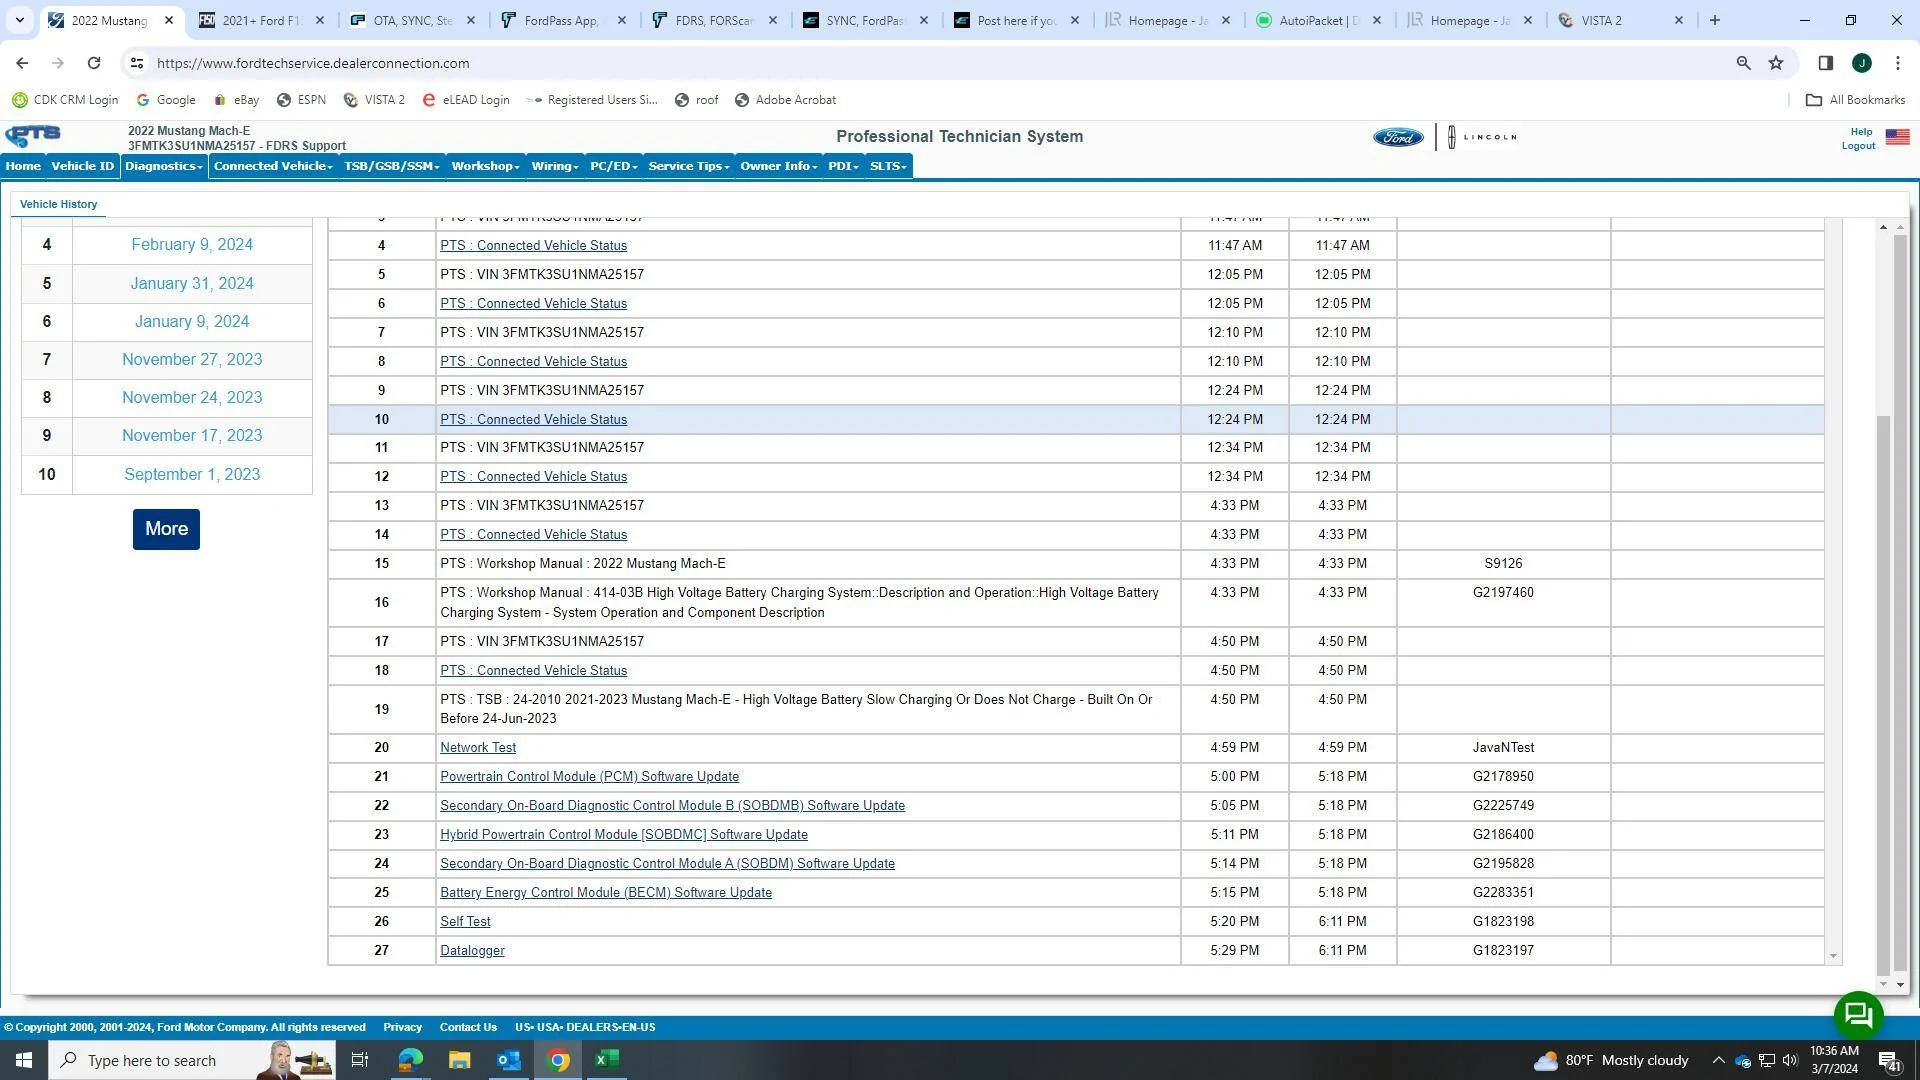This screenshot has width=1920, height=1080.
Task: Open the Service Tips dropdown
Action: (689, 166)
